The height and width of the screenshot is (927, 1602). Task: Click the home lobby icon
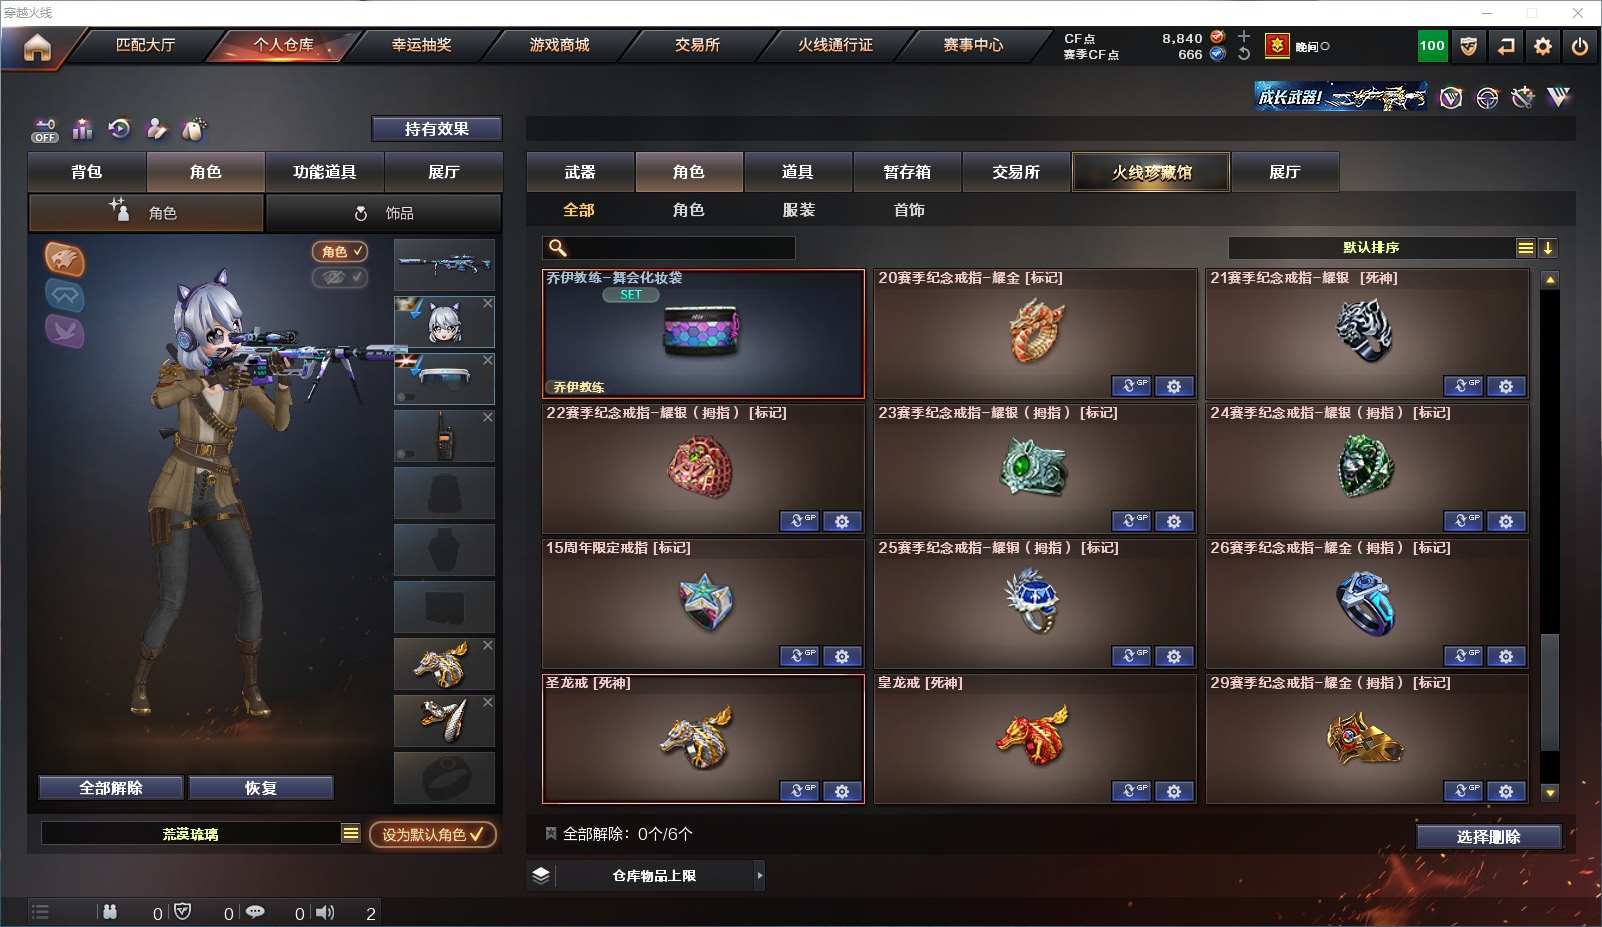[x=37, y=47]
